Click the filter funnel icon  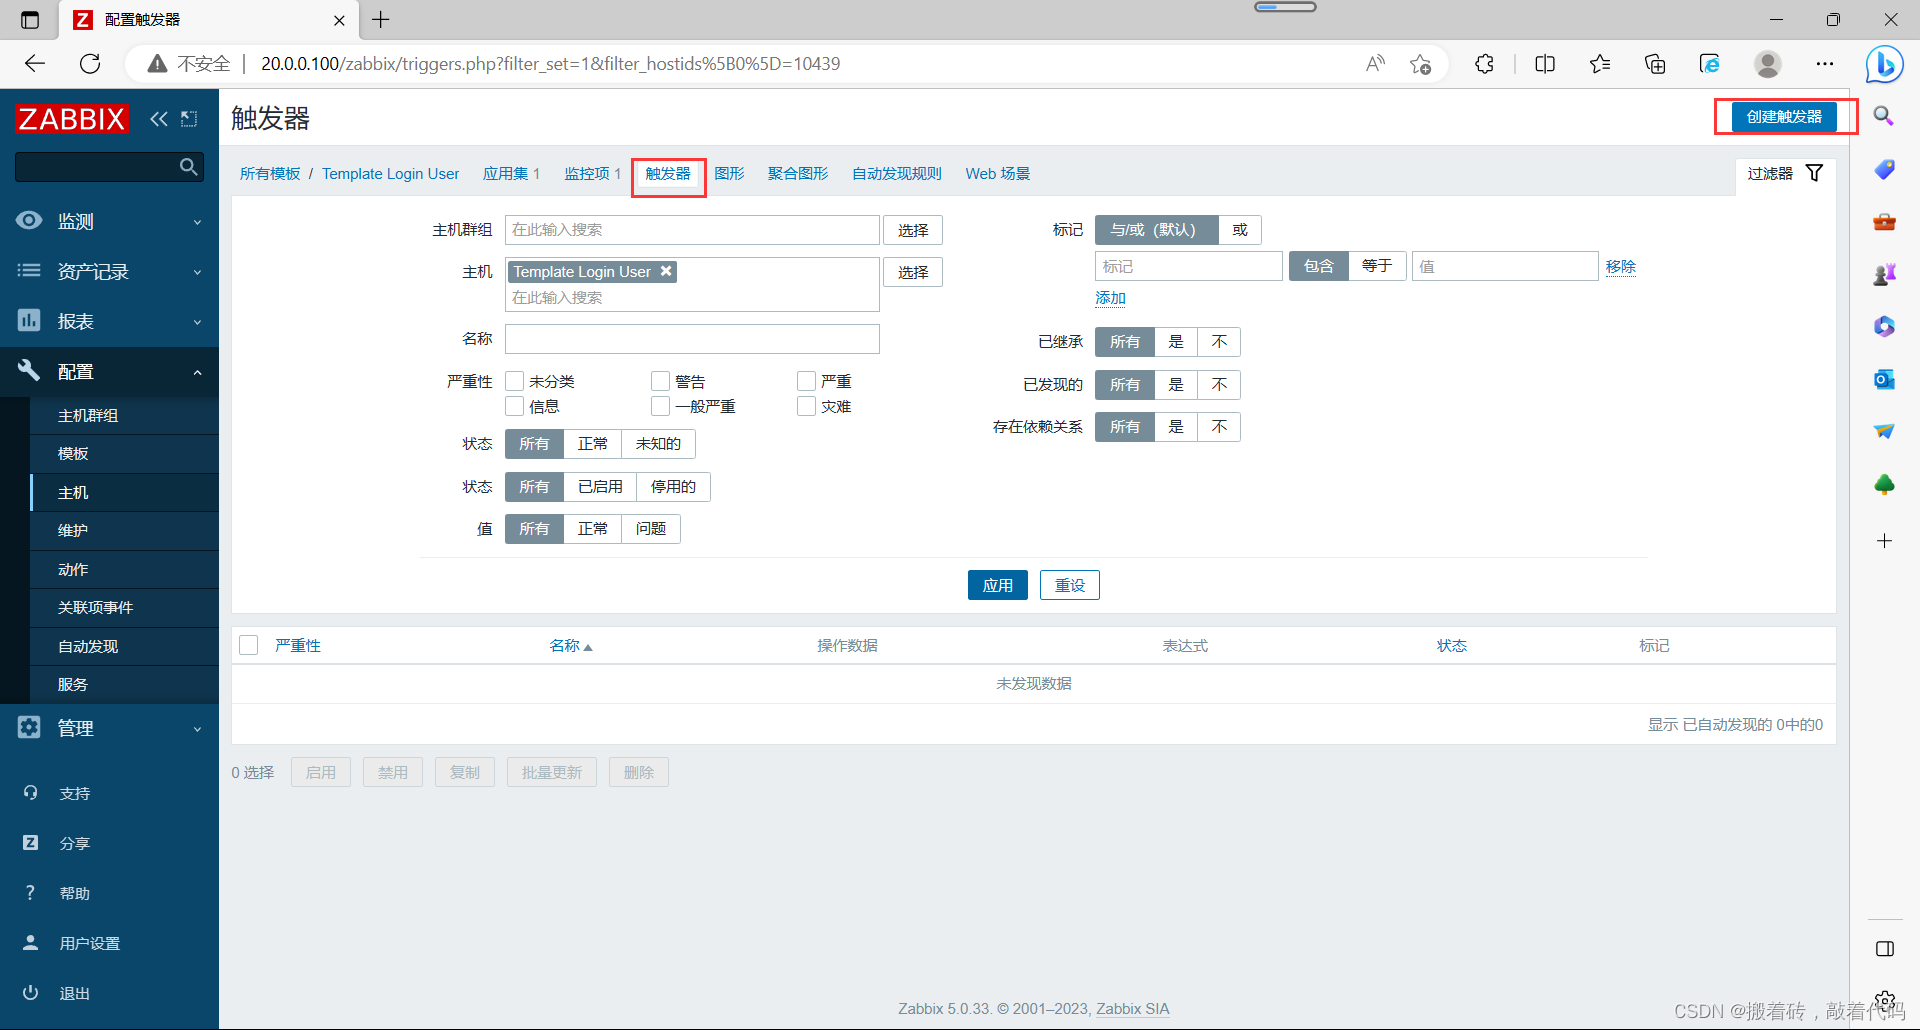click(1814, 173)
